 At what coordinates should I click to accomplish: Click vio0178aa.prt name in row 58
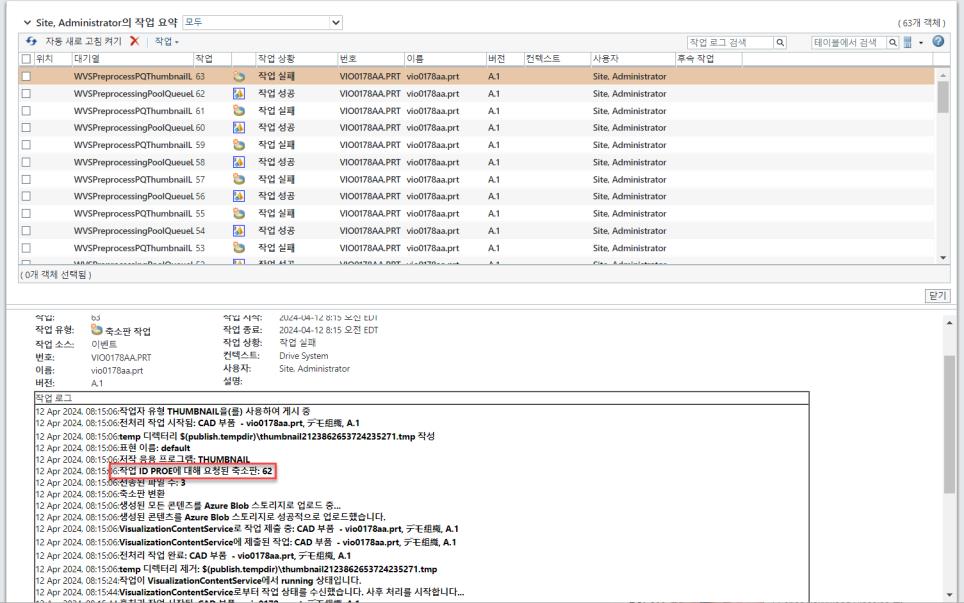pyautogui.click(x=432, y=162)
